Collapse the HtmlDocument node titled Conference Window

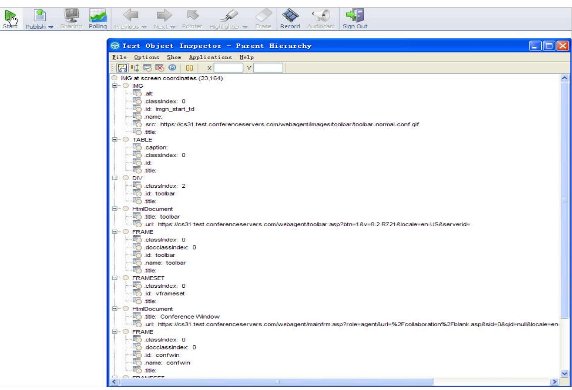click(x=115, y=309)
